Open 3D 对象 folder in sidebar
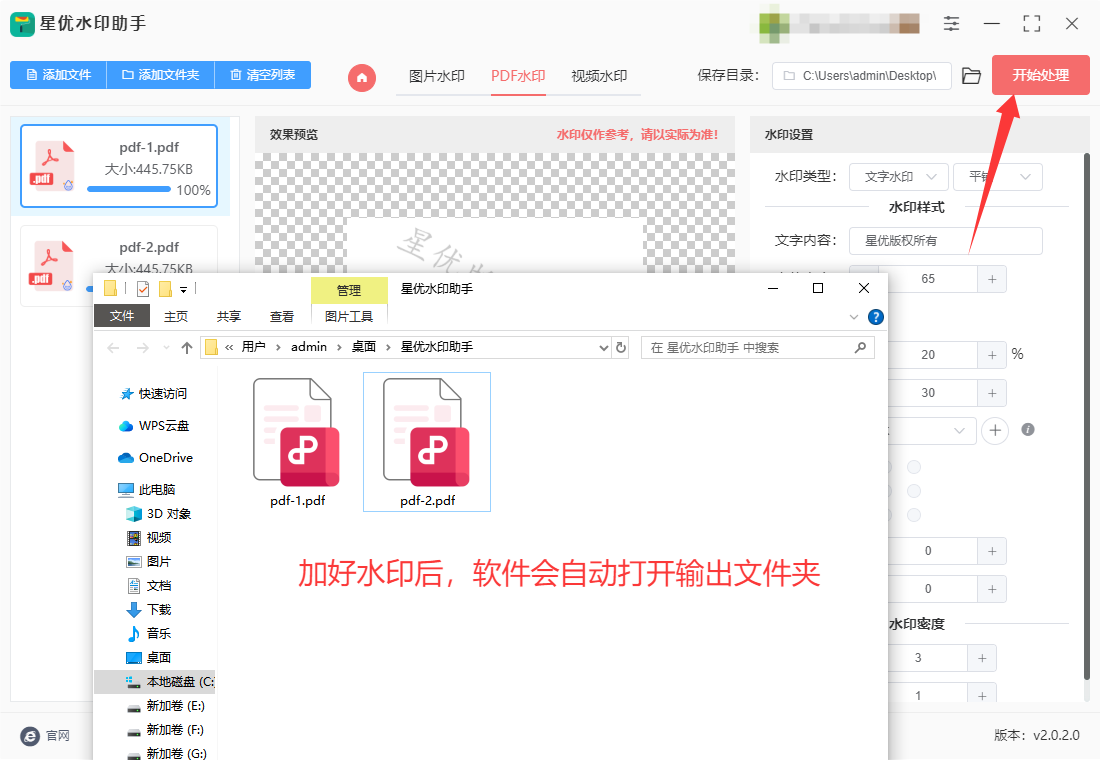This screenshot has height=760, width=1100. point(159,514)
